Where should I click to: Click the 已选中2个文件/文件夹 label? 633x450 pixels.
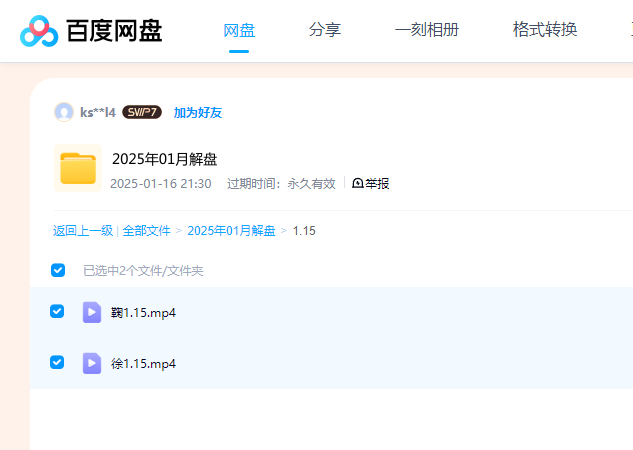tap(143, 271)
